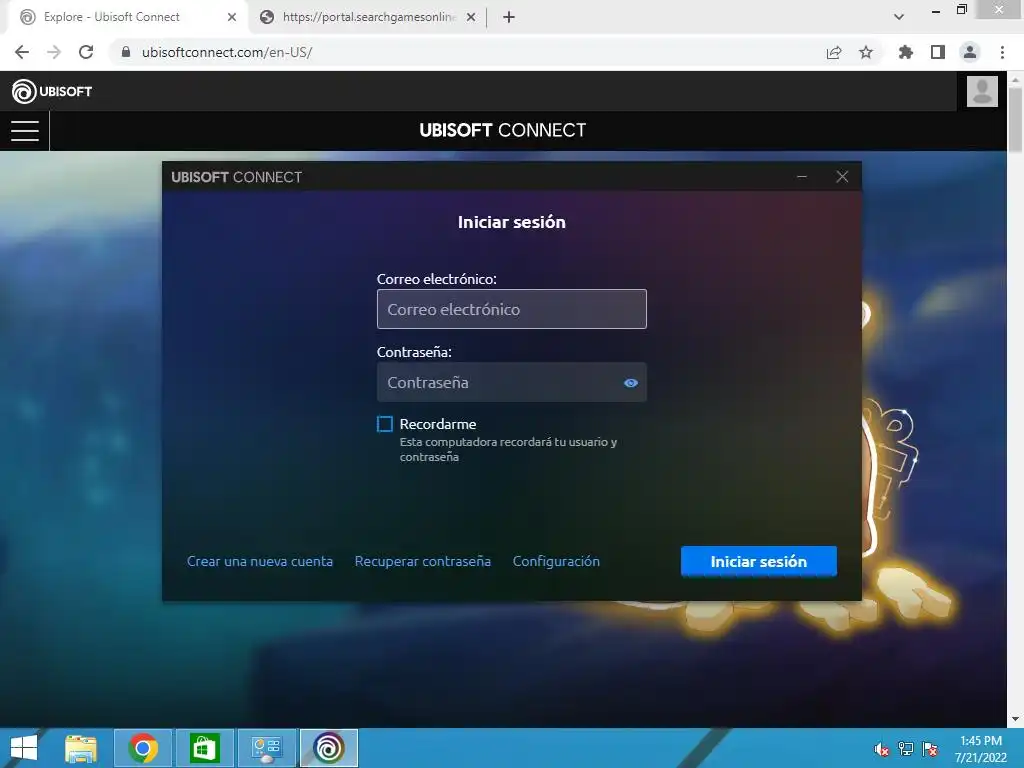The image size is (1024, 768).
Task: Click the address bar URL
Action: click(x=227, y=52)
